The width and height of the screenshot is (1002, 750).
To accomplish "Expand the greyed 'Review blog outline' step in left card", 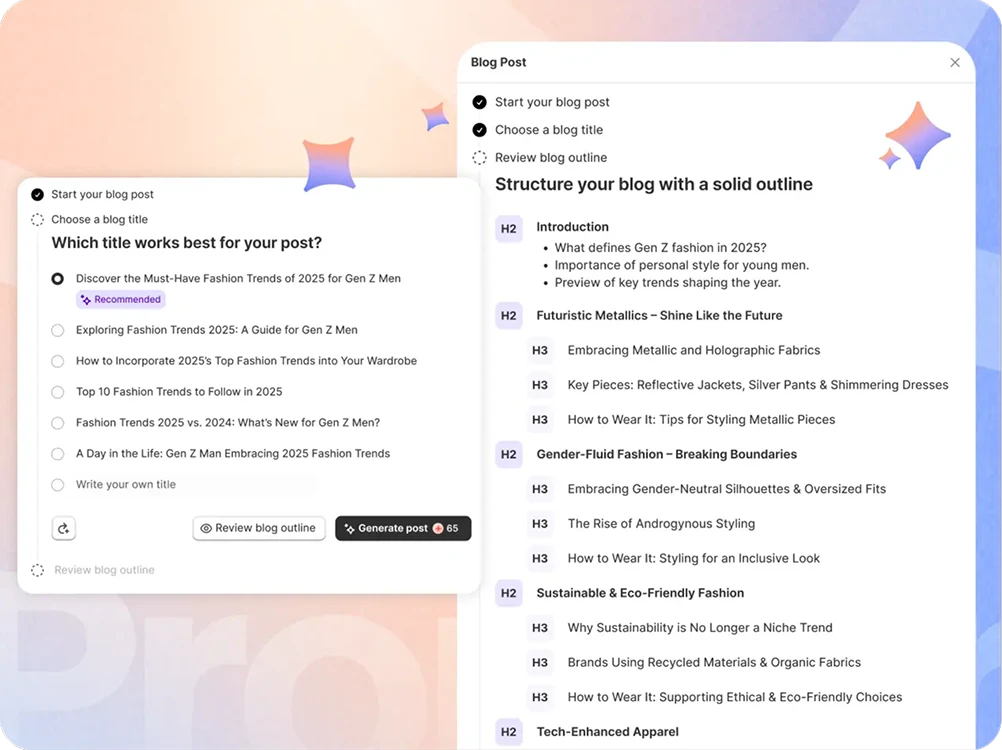I will tap(104, 570).
